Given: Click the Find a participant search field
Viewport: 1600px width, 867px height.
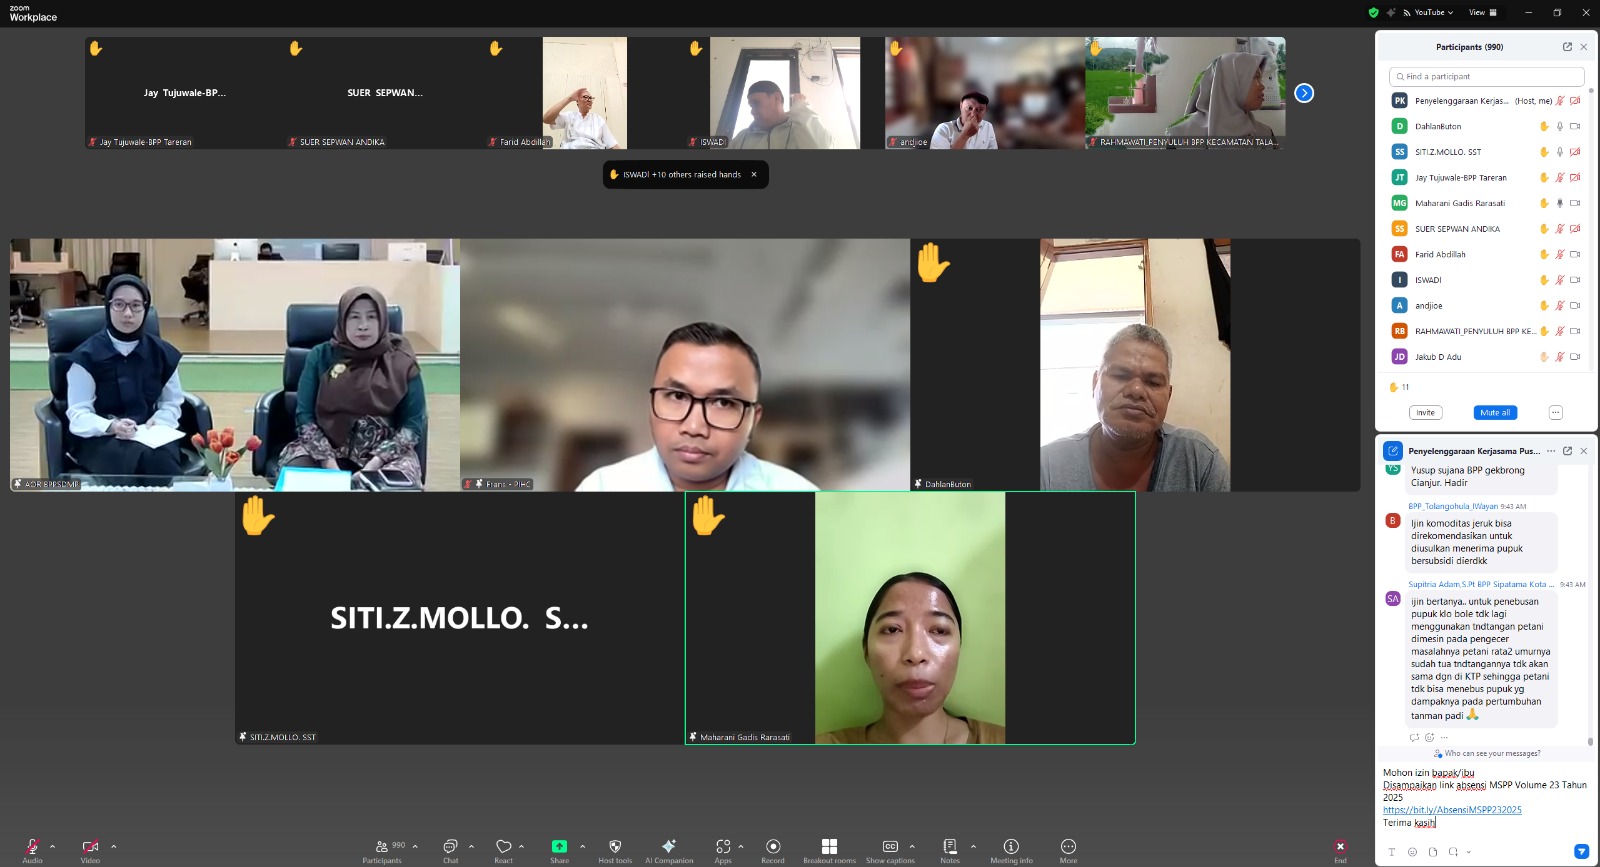Looking at the screenshot, I should (1487, 76).
